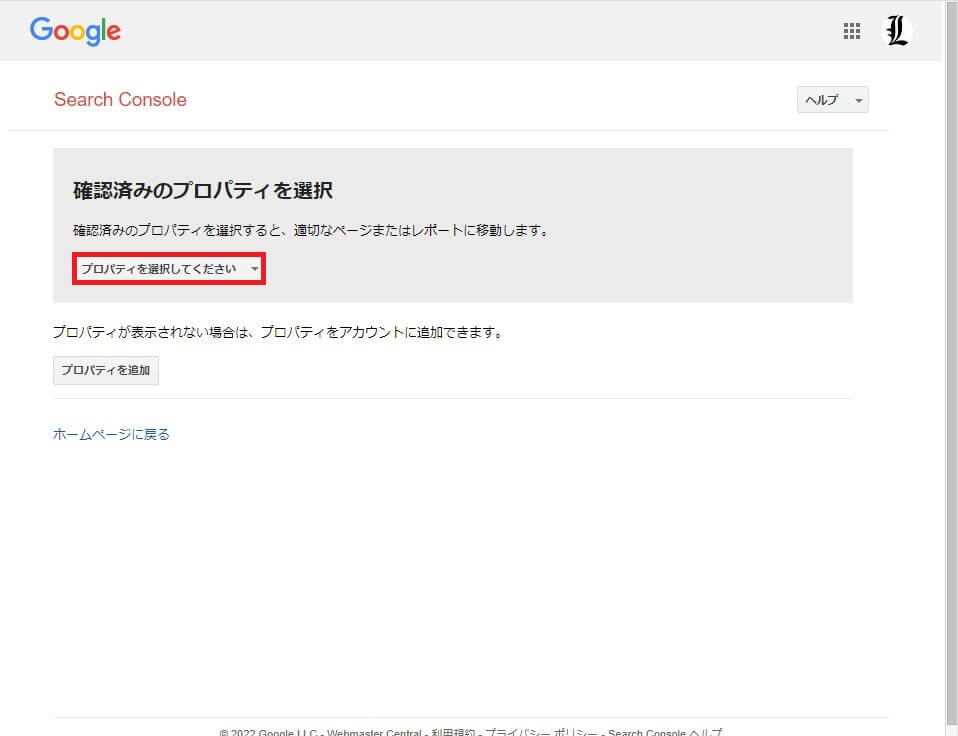This screenshot has width=958, height=736.
Task: Click the プロパティが表示されない場合は text
Action: (x=277, y=332)
